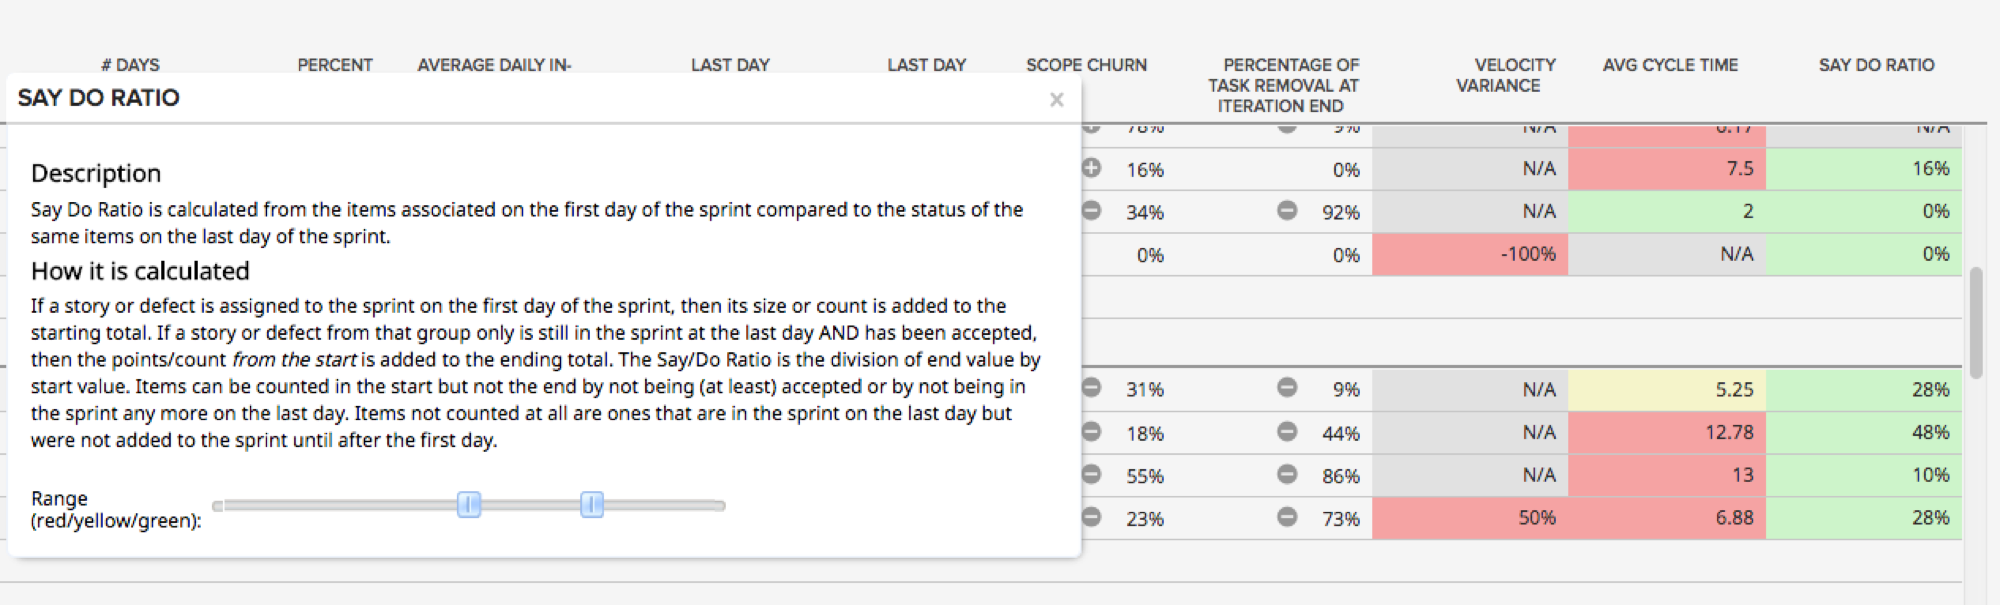The width and height of the screenshot is (2000, 605).
Task: Click the minus icon next to 92%
Action: 1287,211
